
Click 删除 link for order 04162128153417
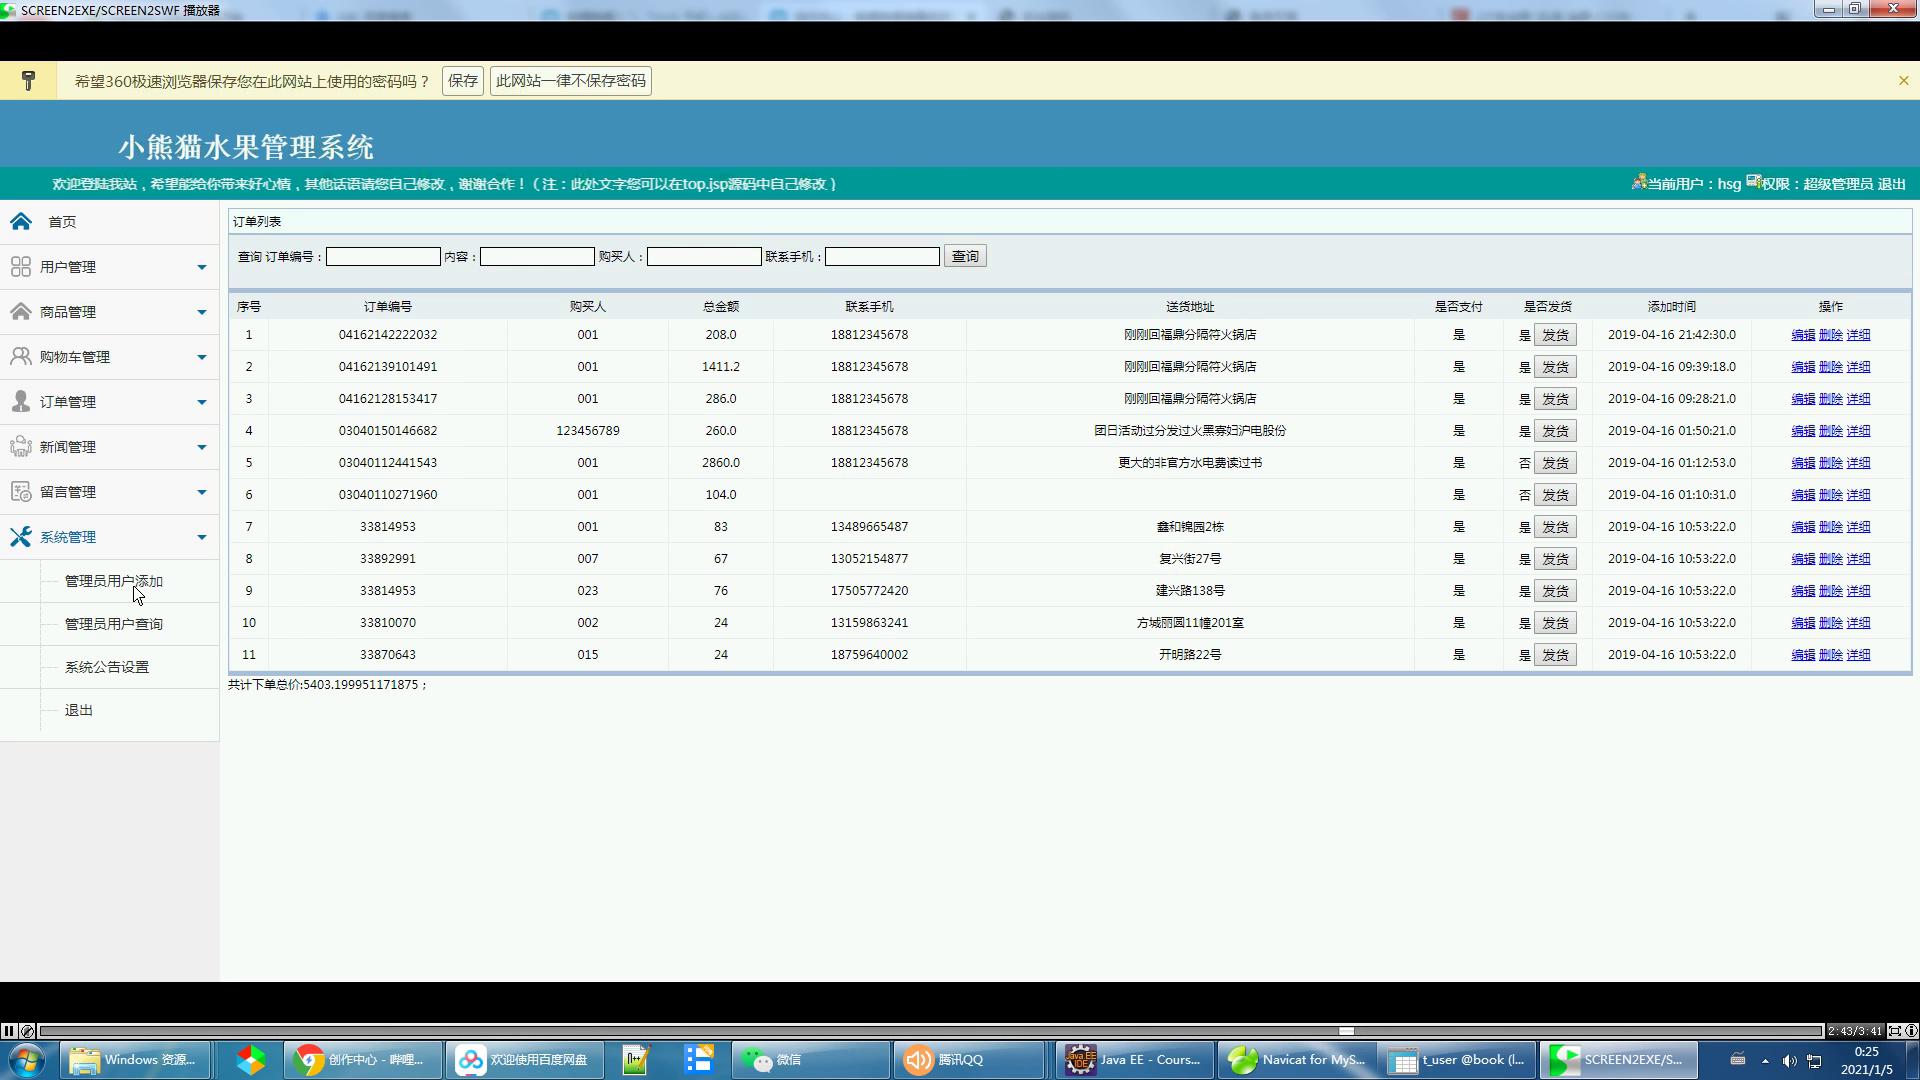click(1831, 399)
